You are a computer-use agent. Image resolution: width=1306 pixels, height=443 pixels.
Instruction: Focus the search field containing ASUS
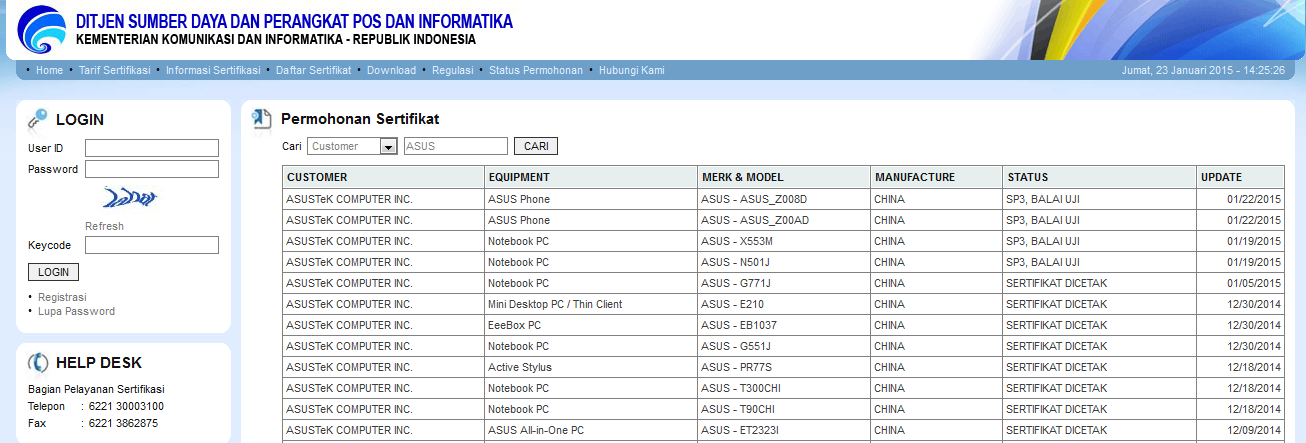click(x=456, y=146)
